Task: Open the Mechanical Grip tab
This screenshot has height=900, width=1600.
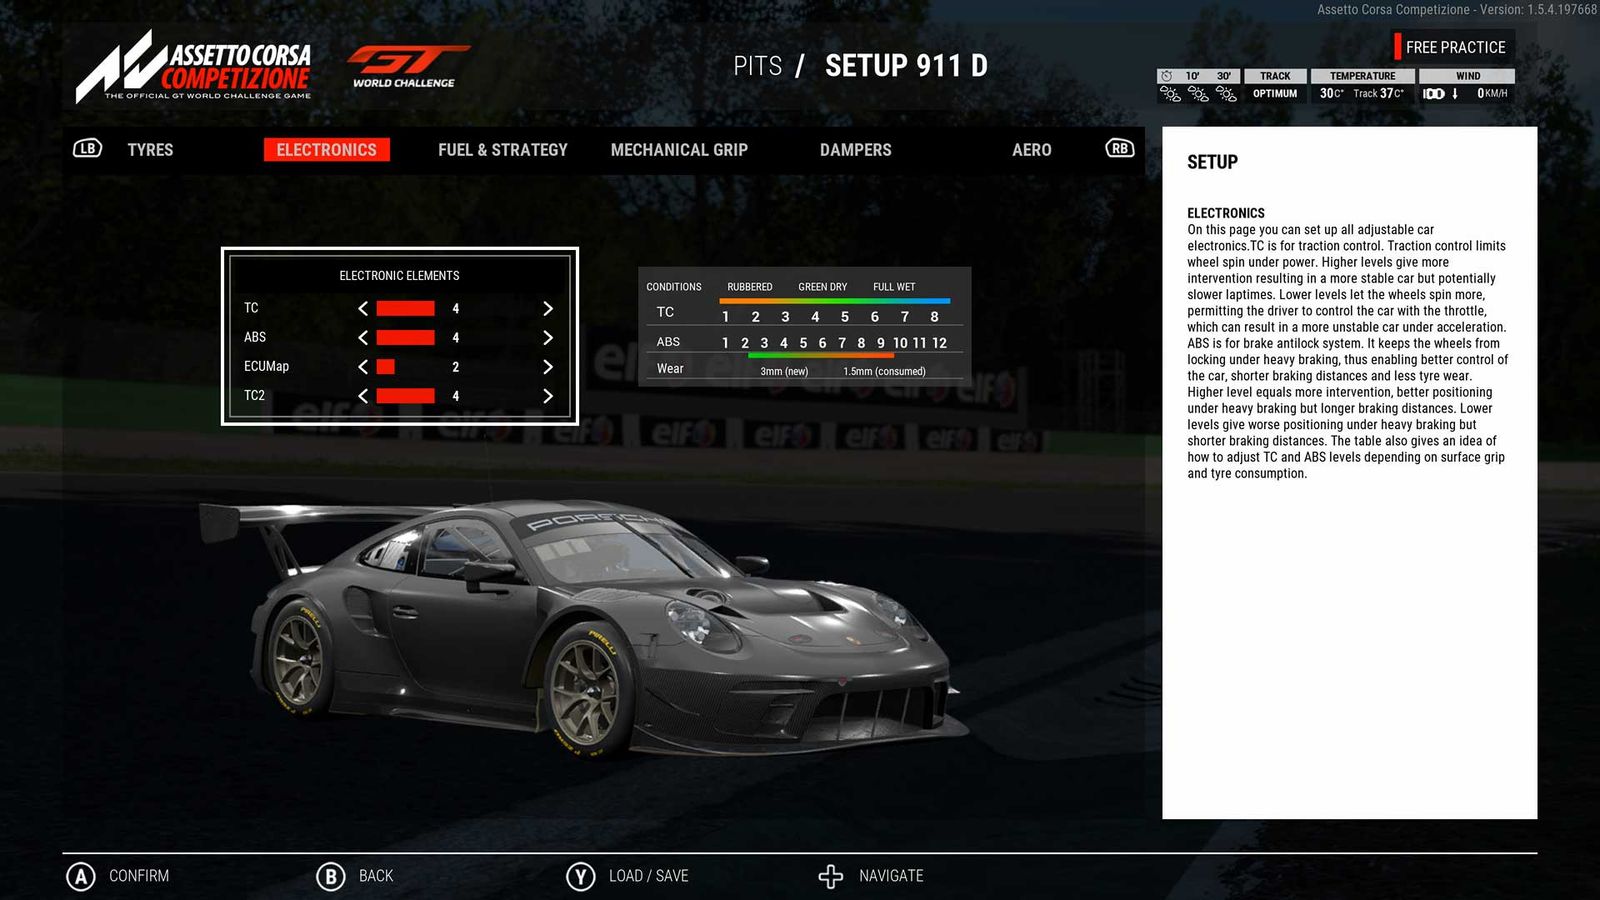Action: pyautogui.click(x=679, y=150)
